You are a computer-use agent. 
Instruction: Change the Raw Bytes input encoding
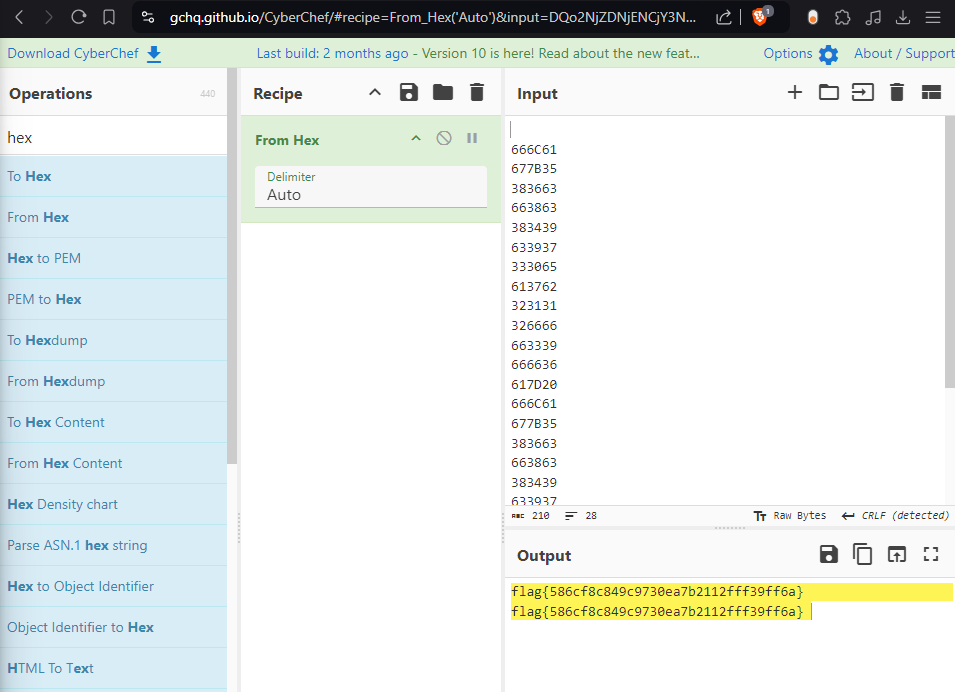coord(790,516)
